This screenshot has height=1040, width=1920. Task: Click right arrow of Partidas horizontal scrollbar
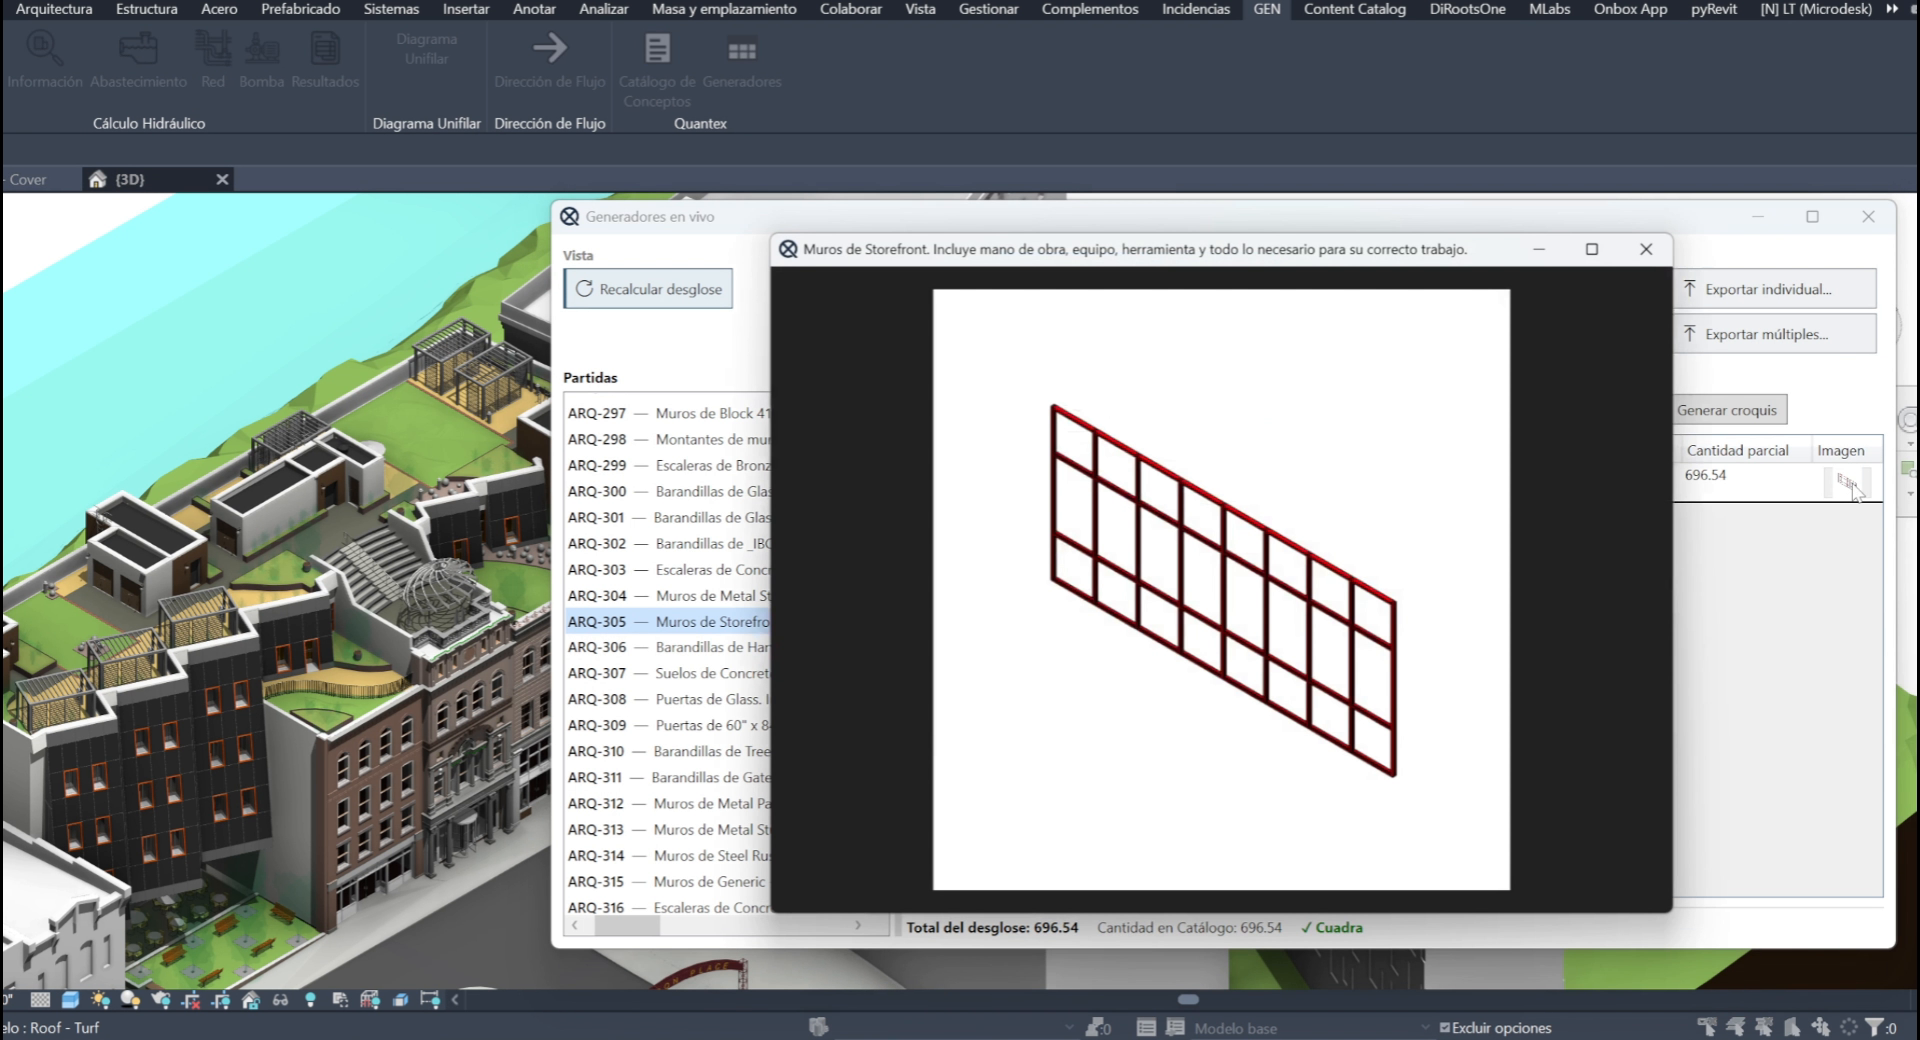(x=858, y=926)
